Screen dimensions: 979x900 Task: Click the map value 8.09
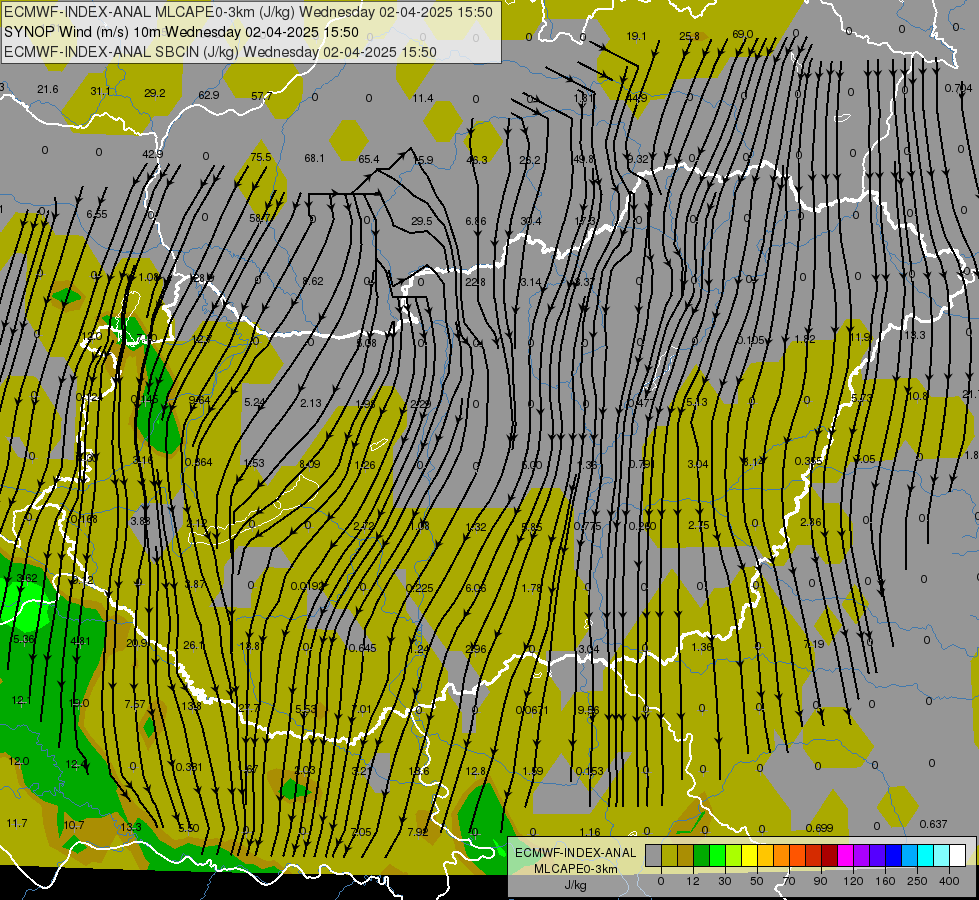[x=310, y=463]
